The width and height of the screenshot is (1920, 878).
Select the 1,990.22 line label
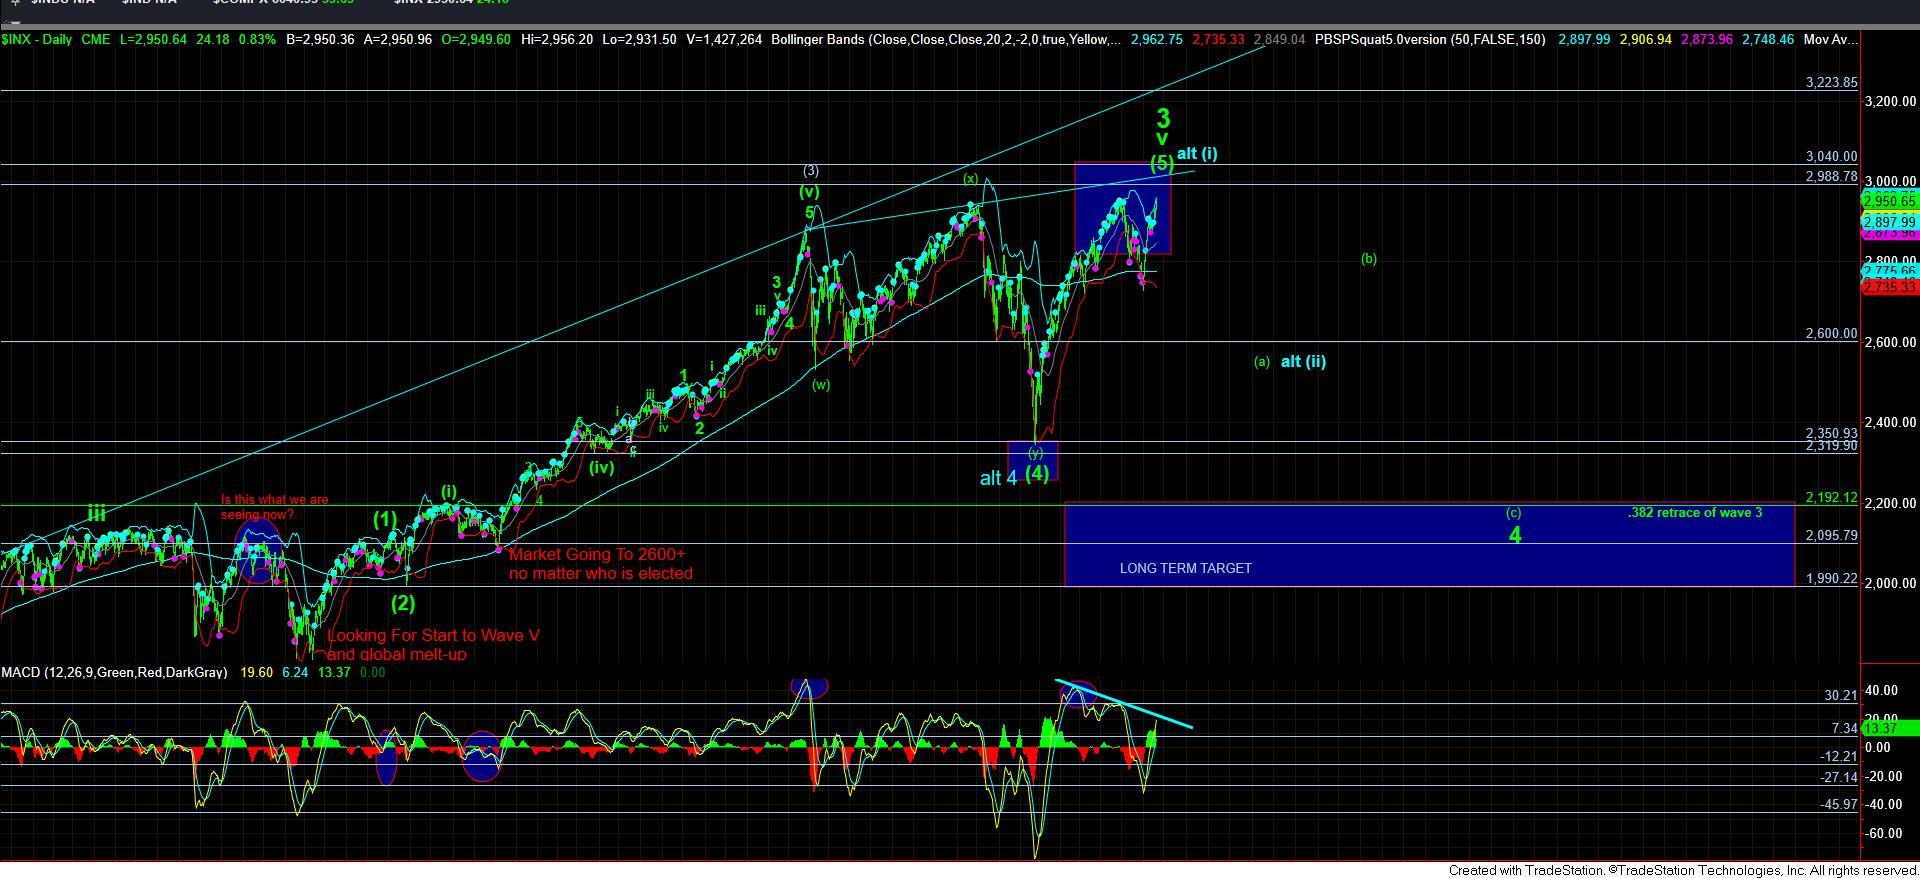tap(1832, 579)
